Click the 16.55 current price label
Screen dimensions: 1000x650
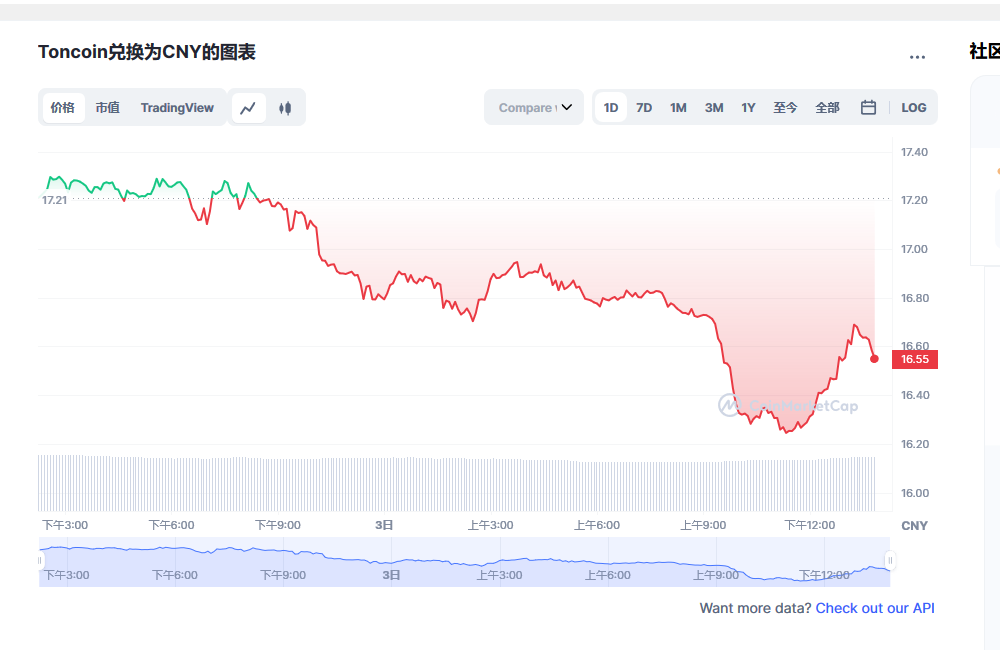pyautogui.click(x=915, y=359)
